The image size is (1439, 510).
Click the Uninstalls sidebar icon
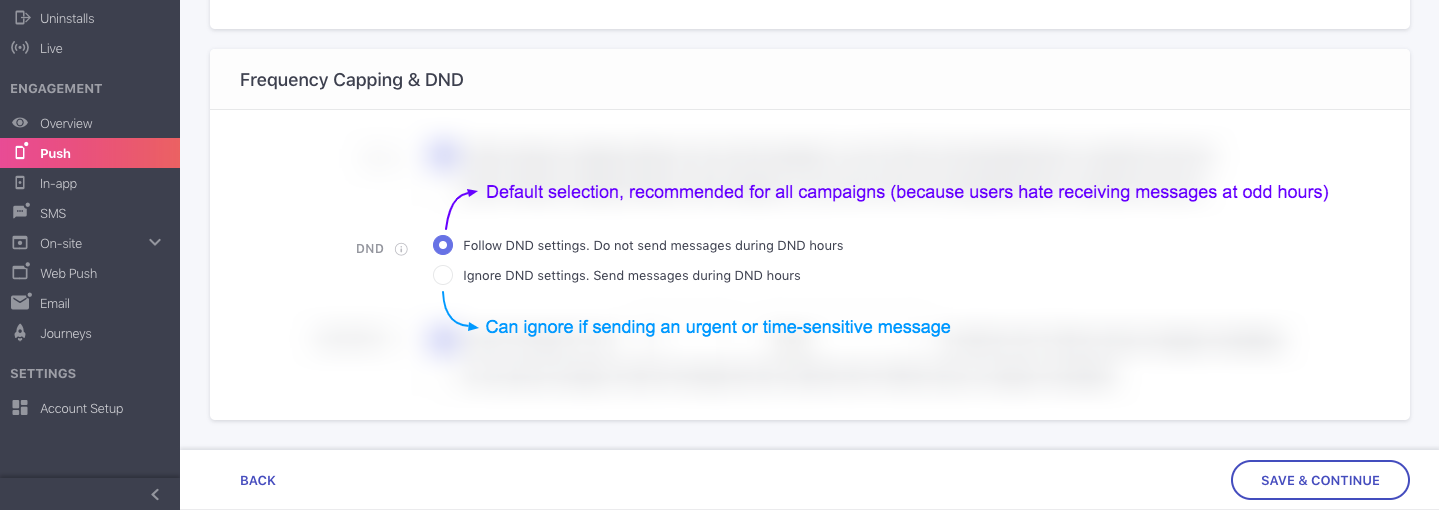pos(20,18)
